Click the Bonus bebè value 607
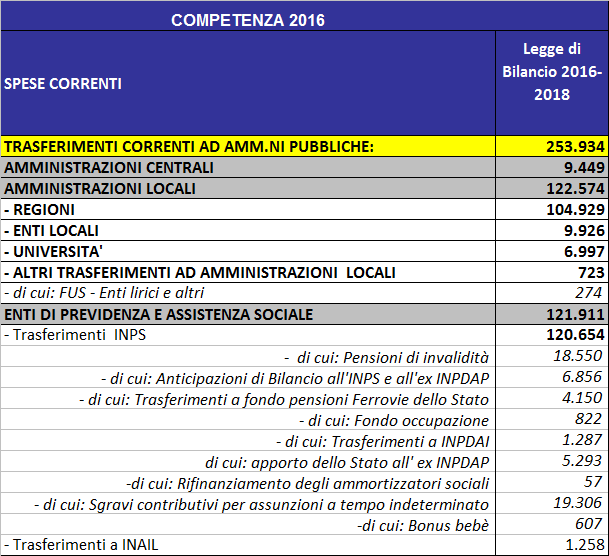This screenshot has width=609, height=556. pyautogui.click(x=591, y=525)
